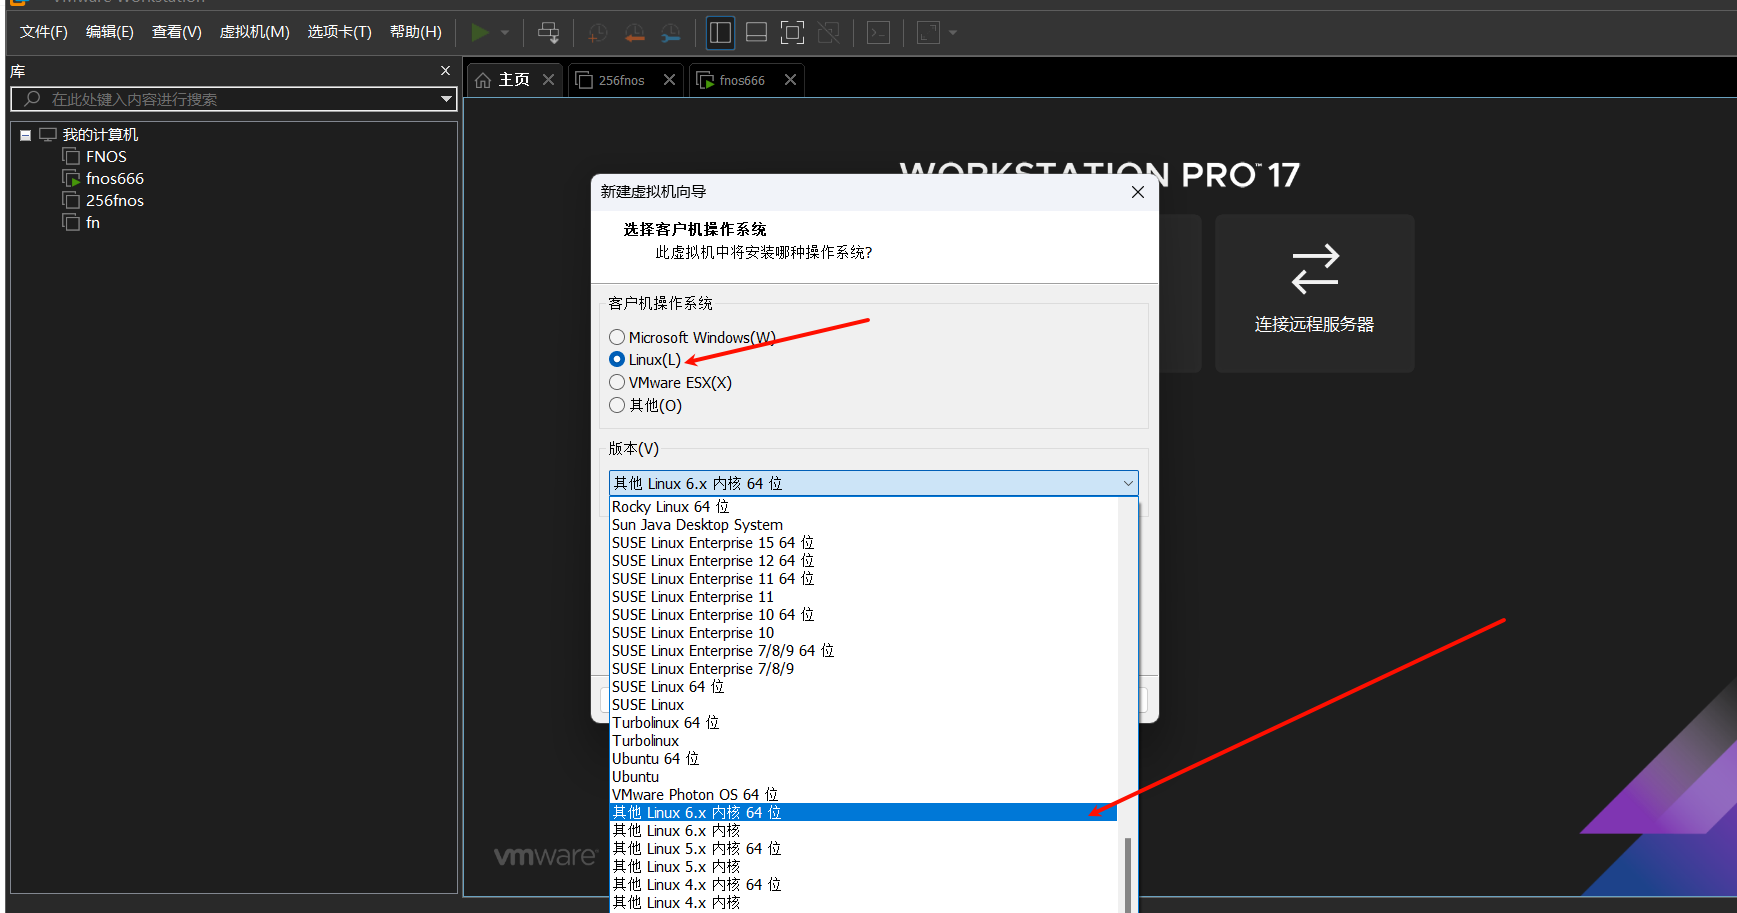Open the stretch display dropdown arrow
1737x913 pixels.
pyautogui.click(x=953, y=33)
